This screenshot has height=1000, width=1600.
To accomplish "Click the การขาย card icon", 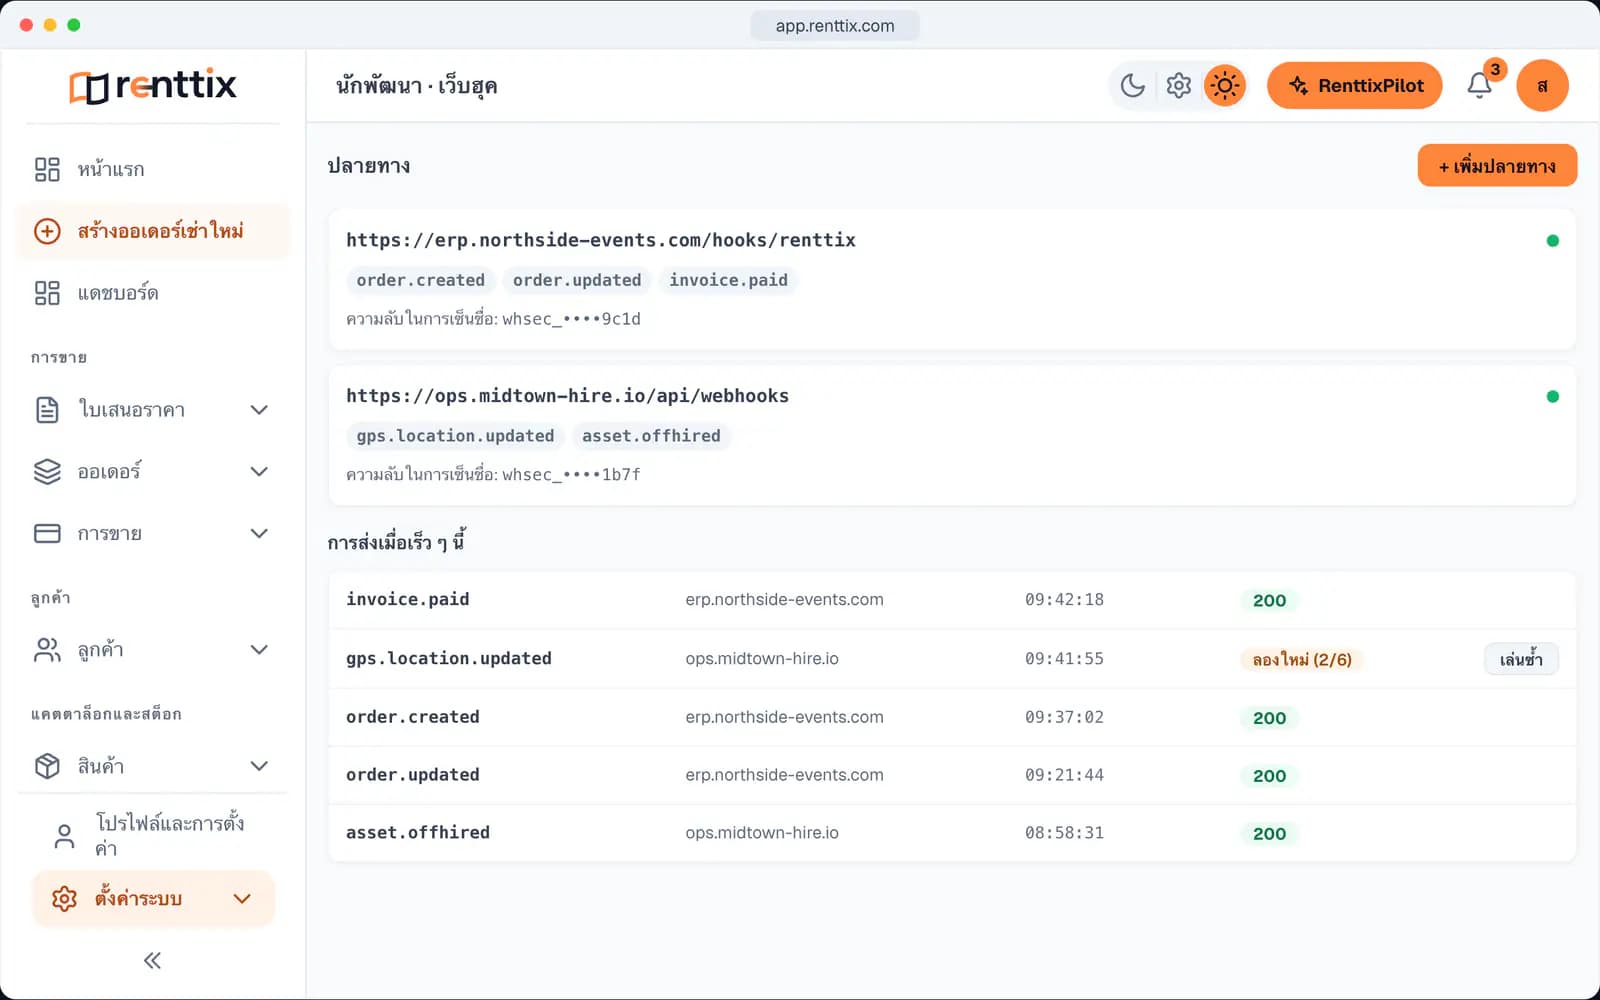I will click(47, 534).
